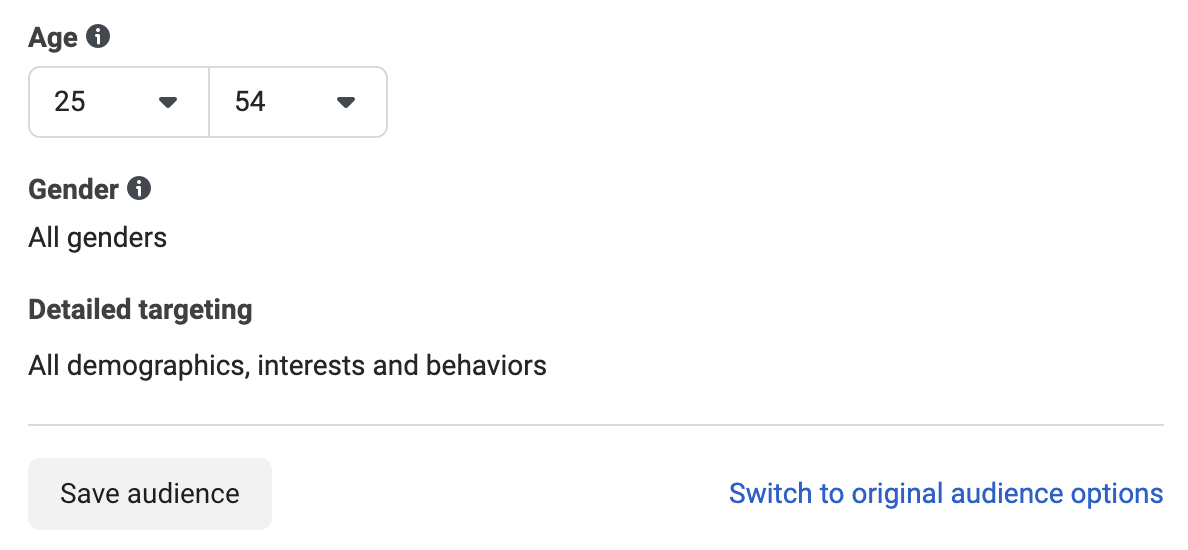Click the number 54 in age selector

[x=250, y=102]
